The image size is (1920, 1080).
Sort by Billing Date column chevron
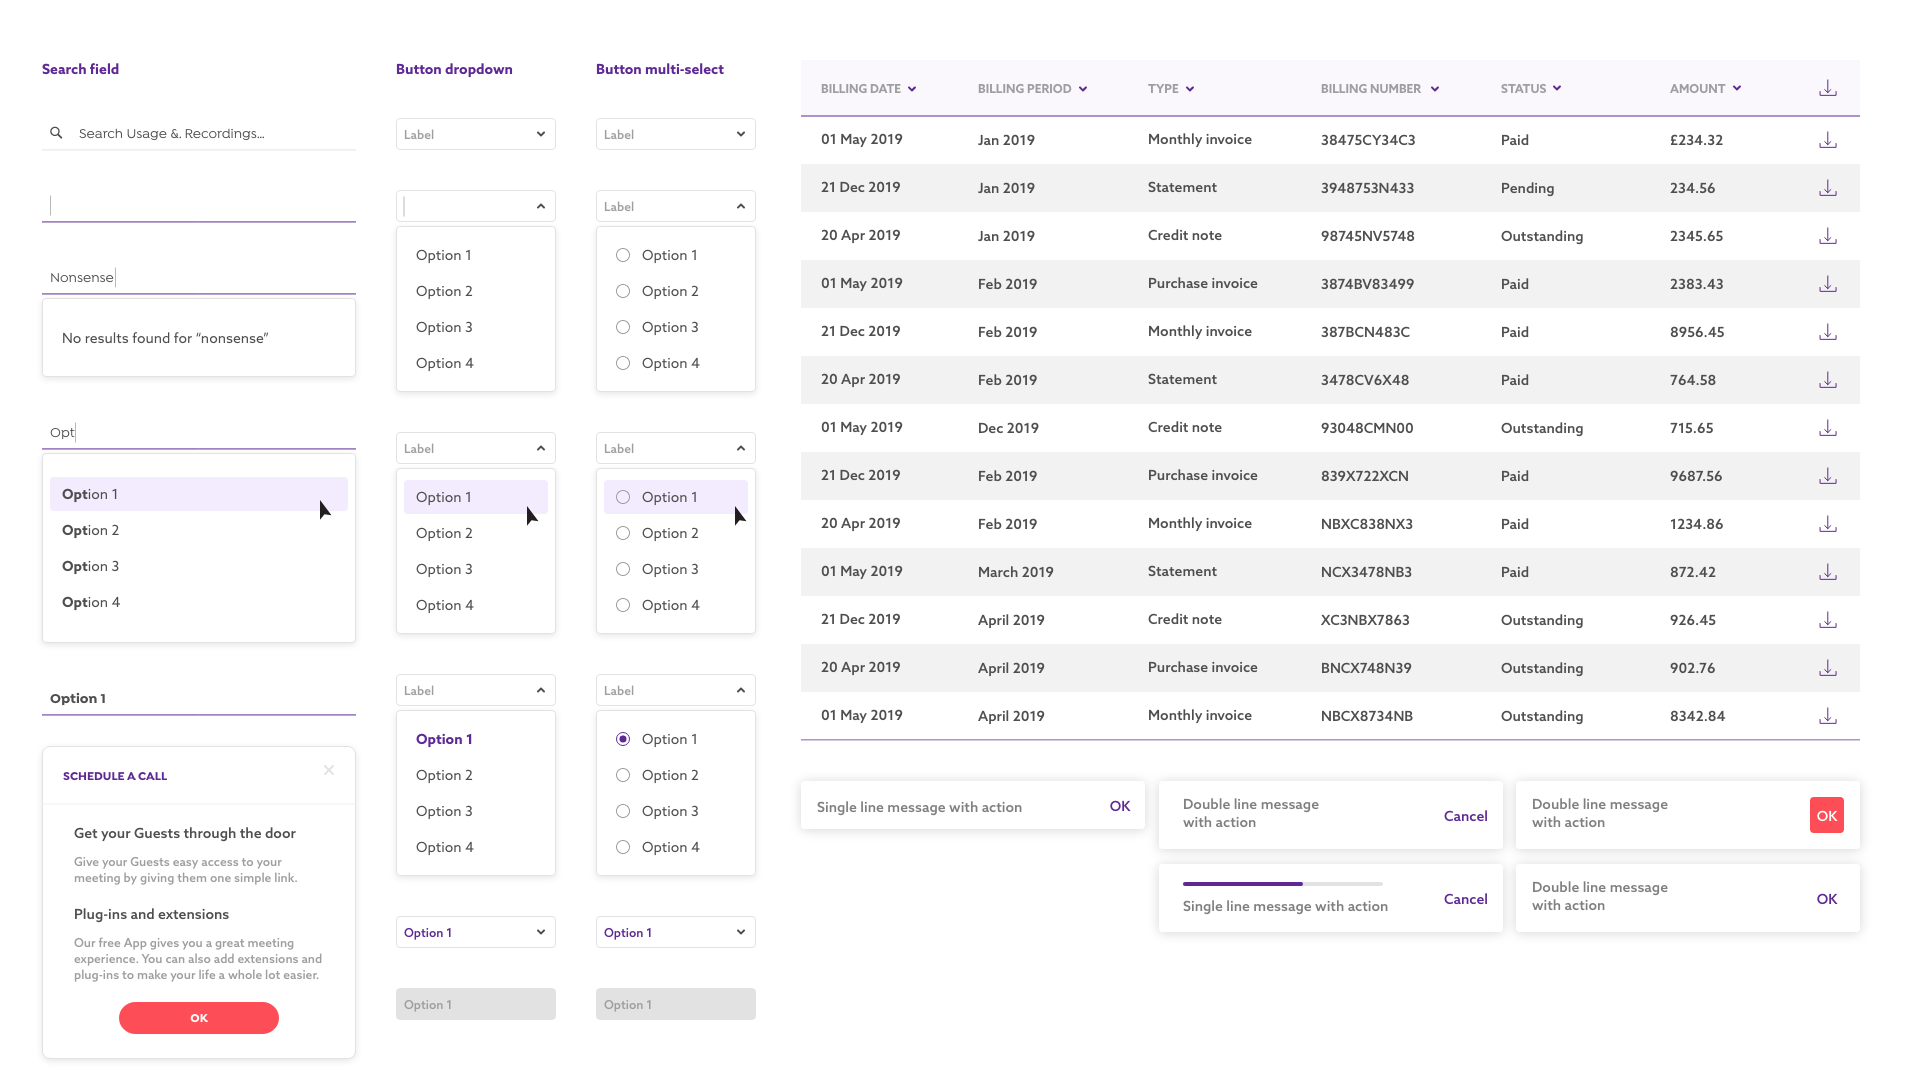coord(912,89)
